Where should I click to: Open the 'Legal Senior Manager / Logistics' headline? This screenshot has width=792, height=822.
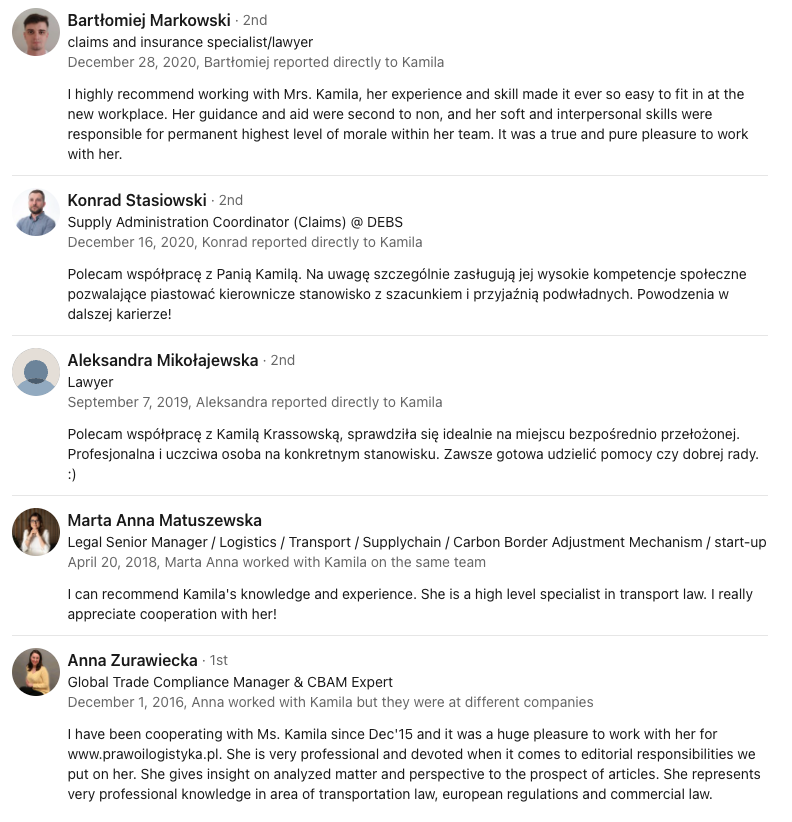tap(417, 542)
